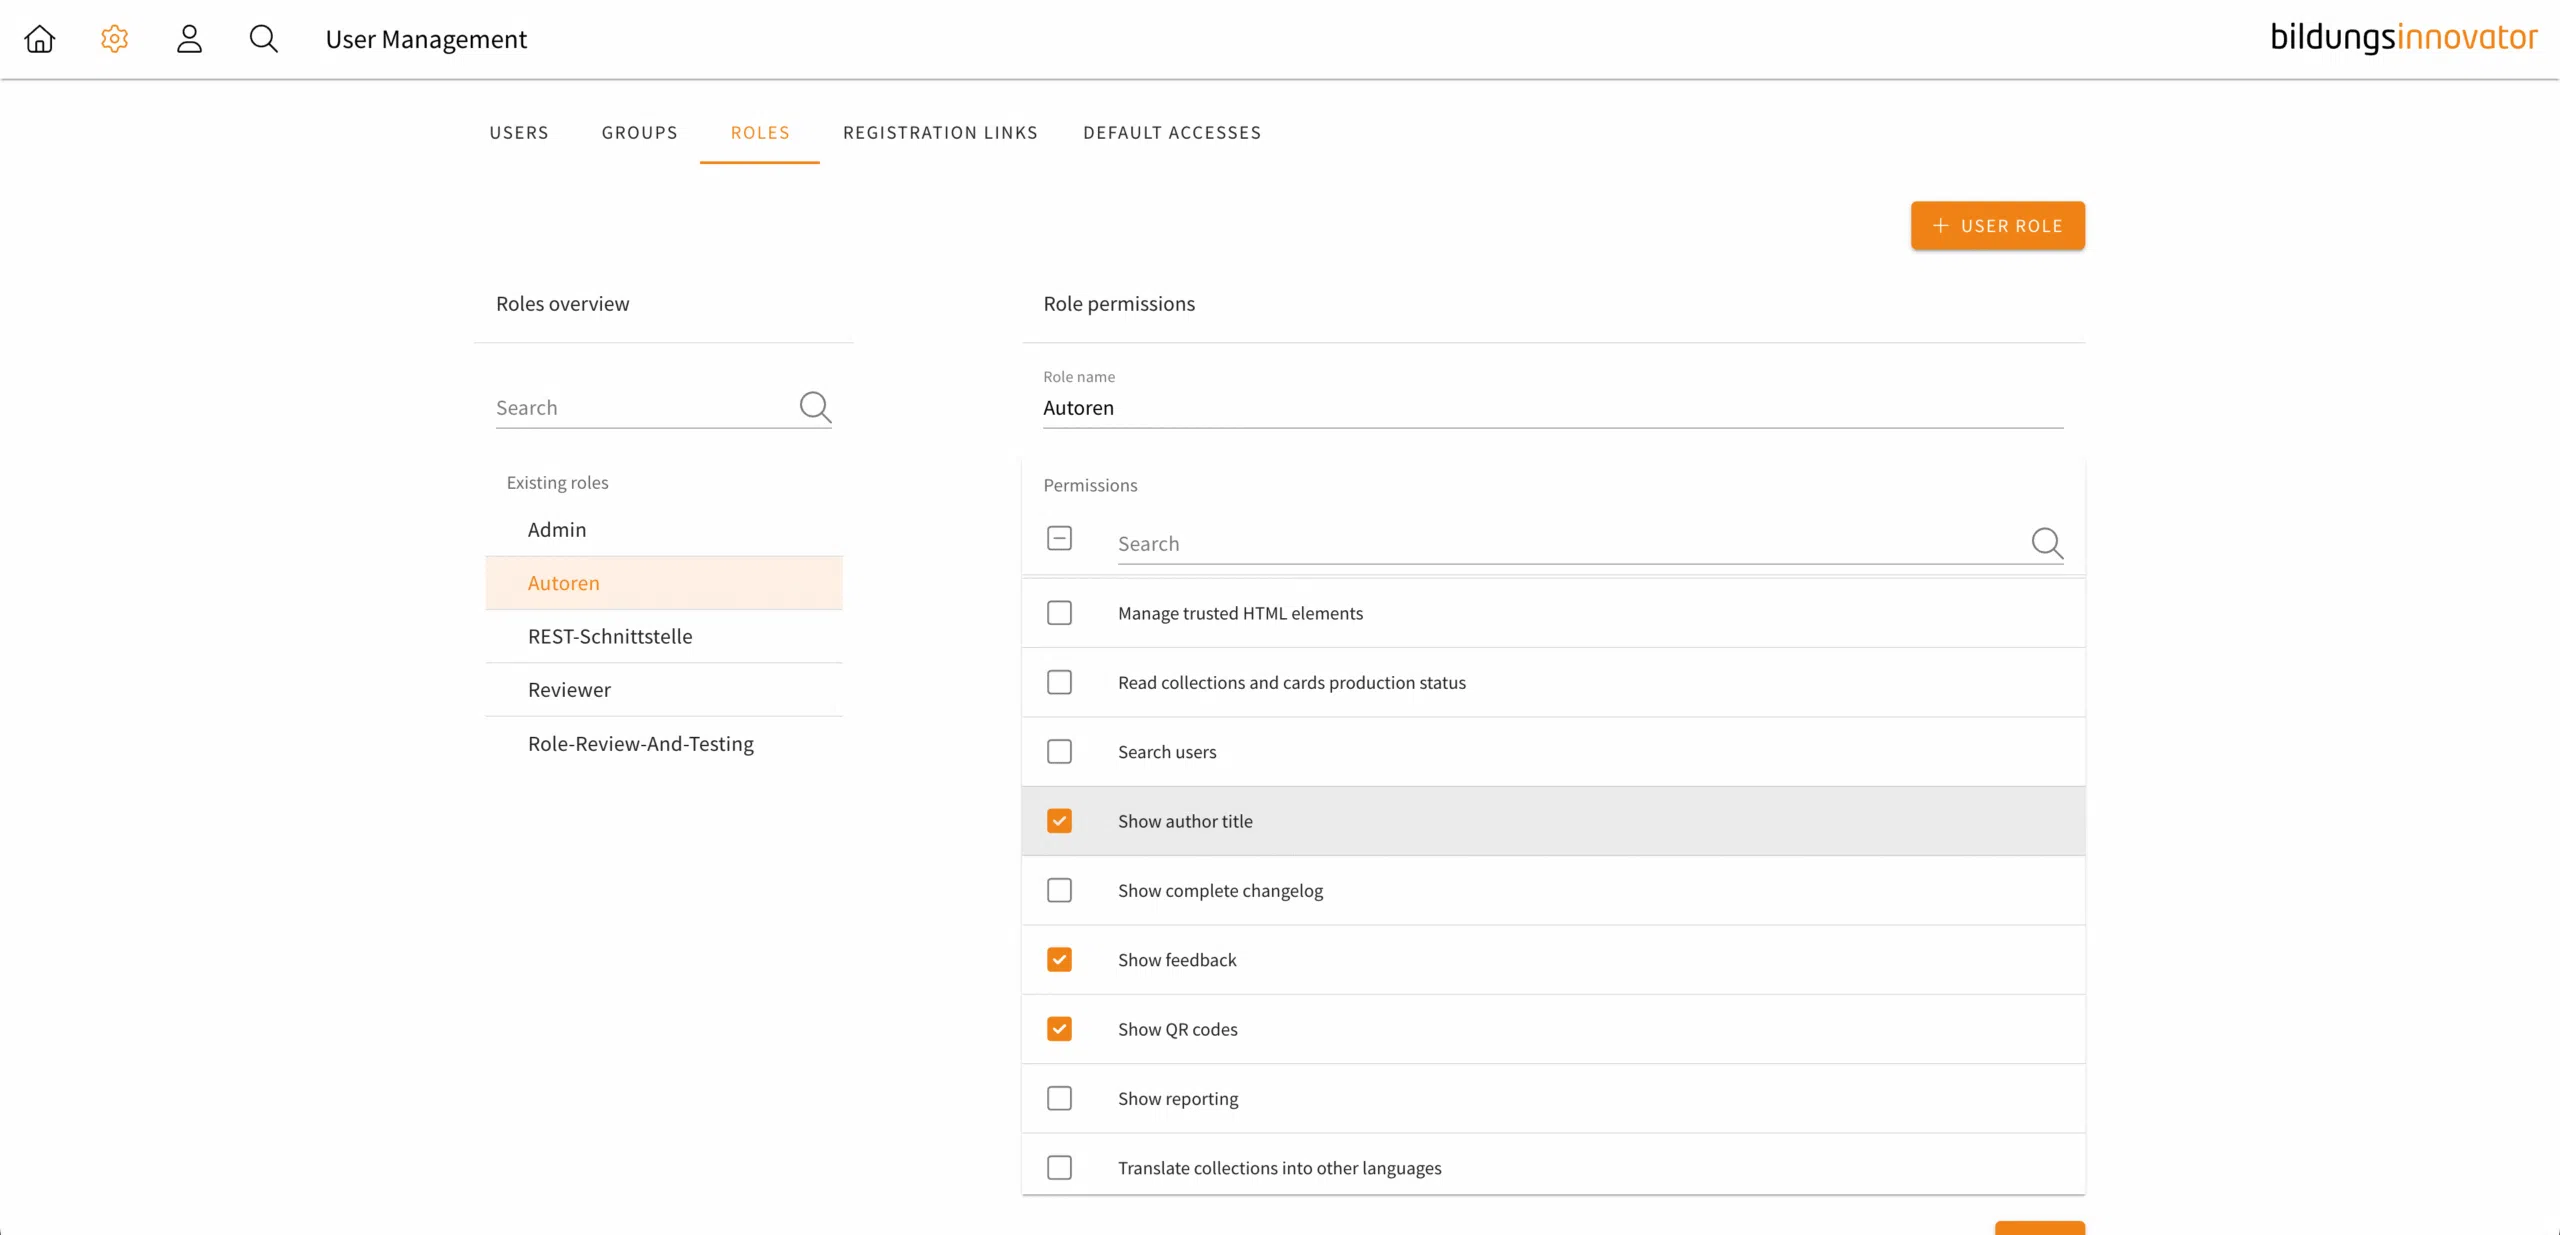Uncheck the Show feedback permission
Screen dimensions: 2560x1235
tap(1059, 960)
